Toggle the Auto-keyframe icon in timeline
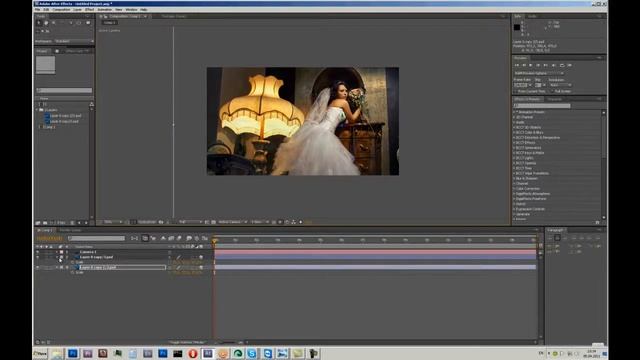 coord(197,238)
